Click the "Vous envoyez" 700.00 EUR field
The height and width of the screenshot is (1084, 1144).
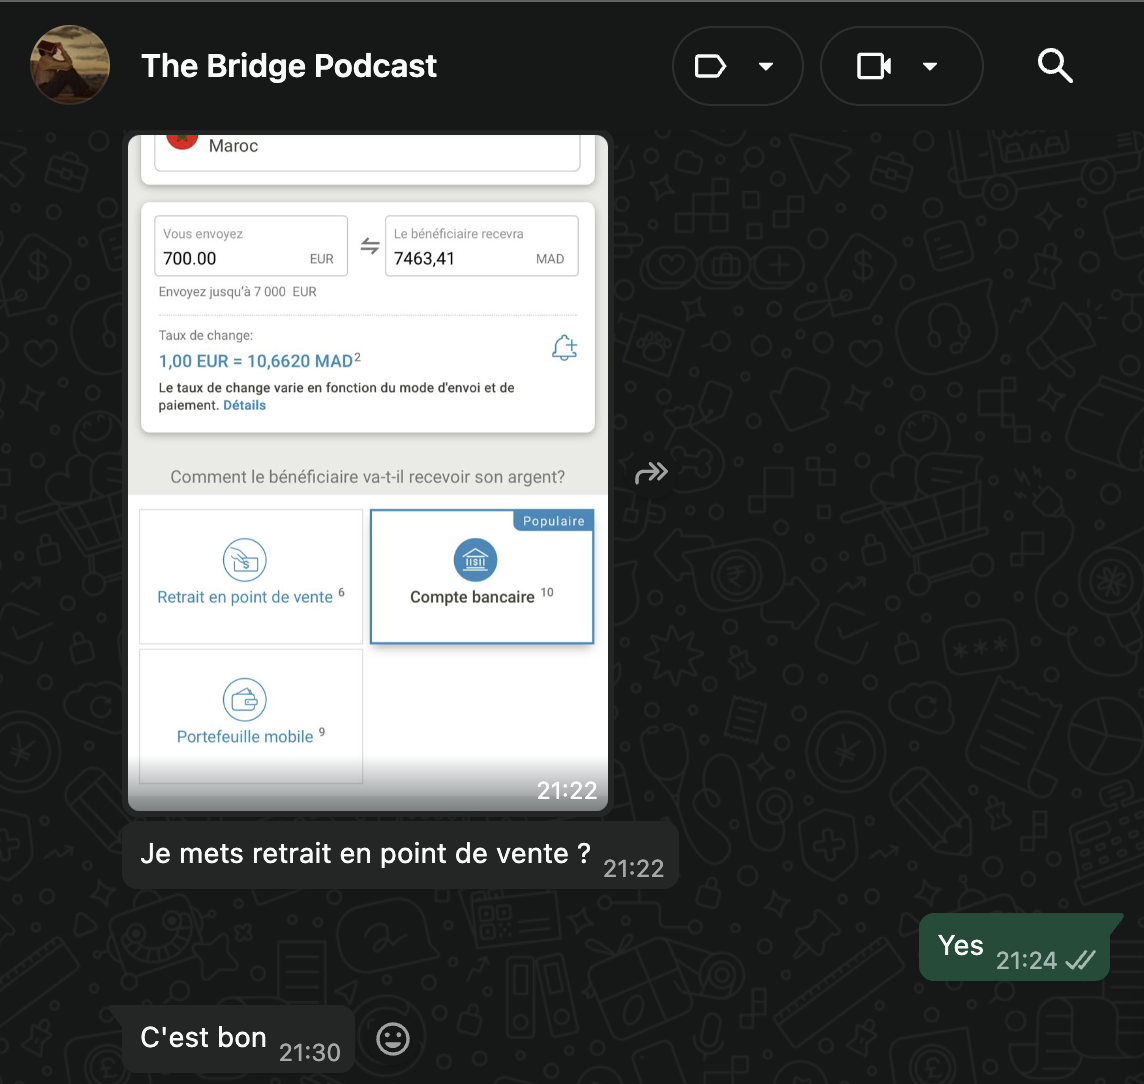[251, 246]
